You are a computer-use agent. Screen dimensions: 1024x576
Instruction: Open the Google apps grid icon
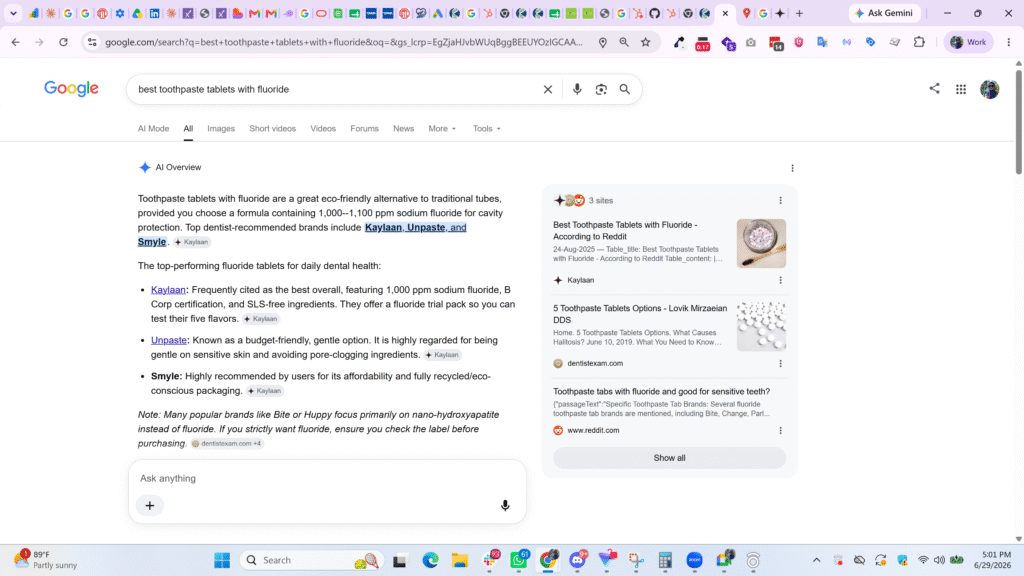961,89
